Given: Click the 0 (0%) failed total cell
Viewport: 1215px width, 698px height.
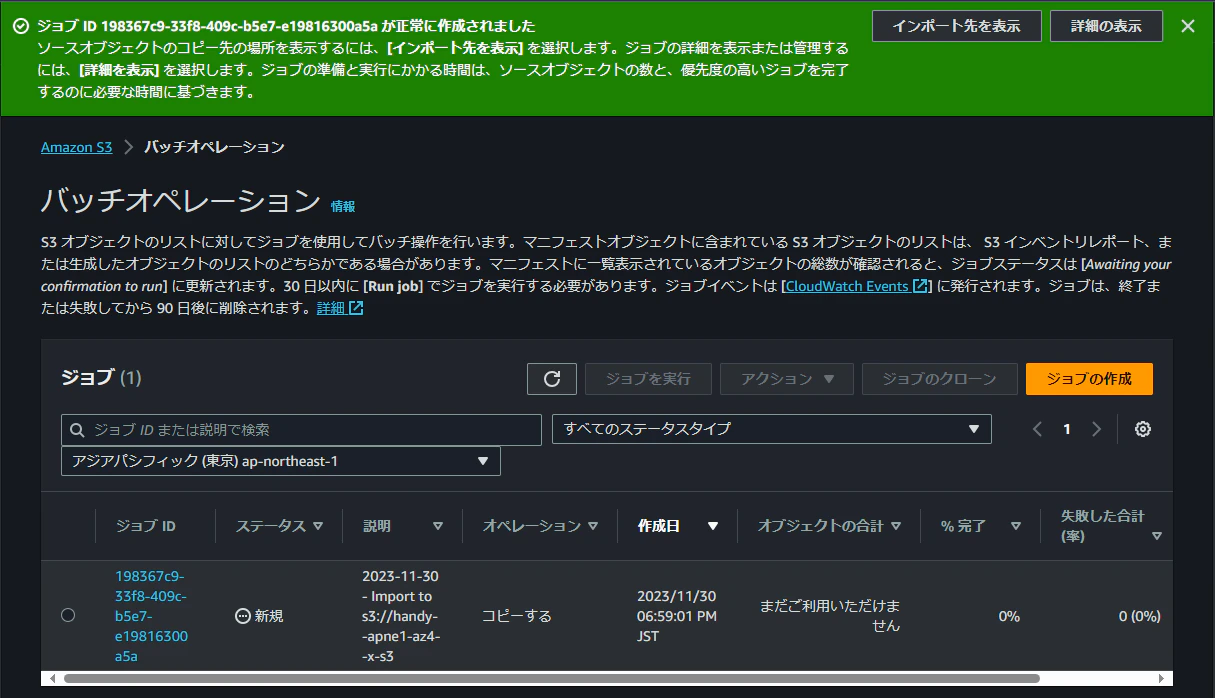Looking at the screenshot, I should click(x=1140, y=616).
